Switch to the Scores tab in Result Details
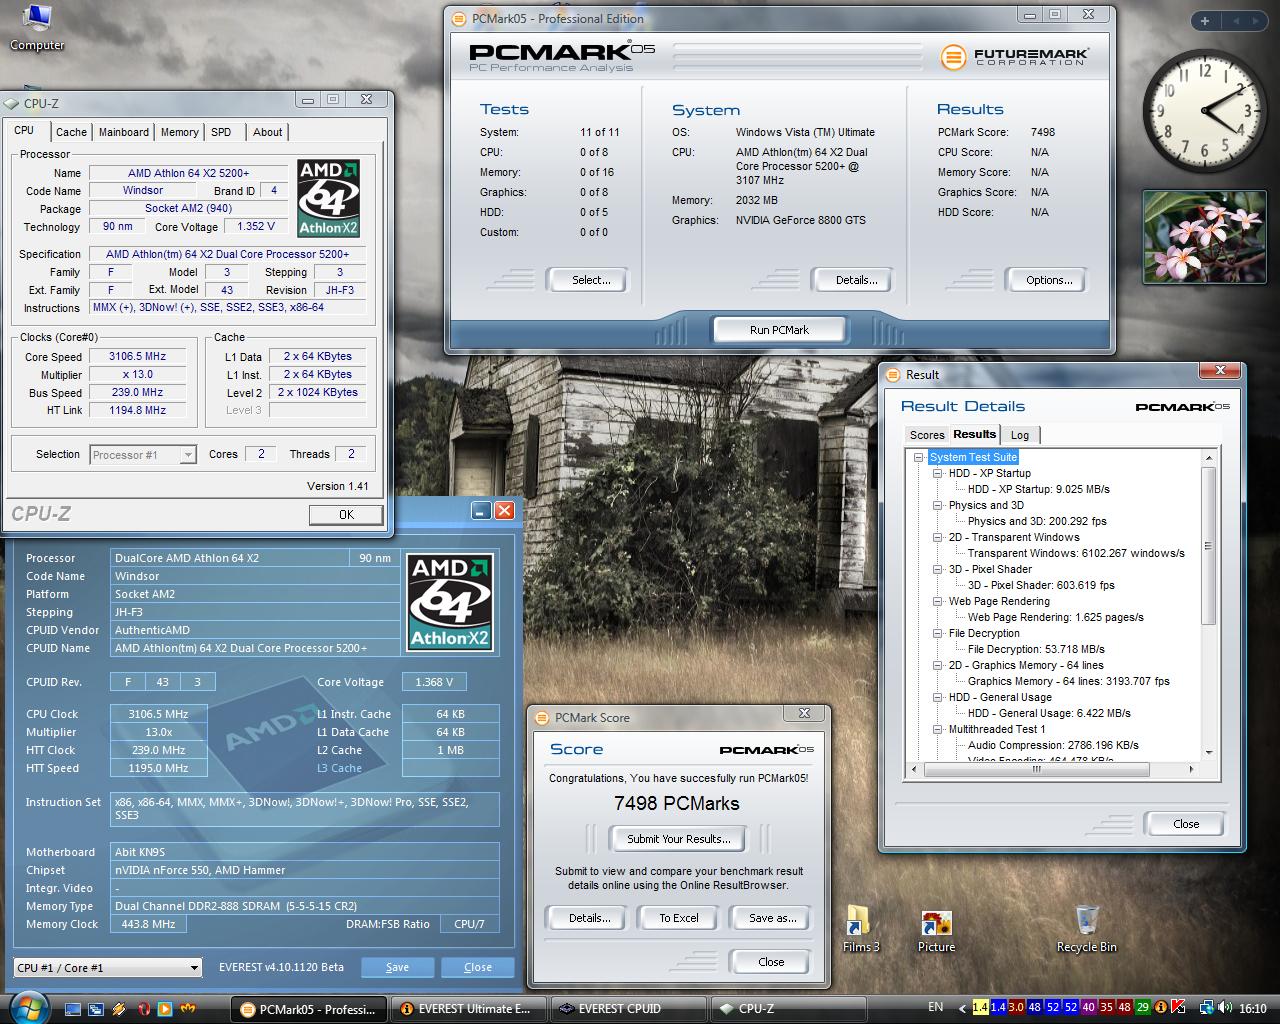The height and width of the screenshot is (1024, 1280). [x=926, y=435]
